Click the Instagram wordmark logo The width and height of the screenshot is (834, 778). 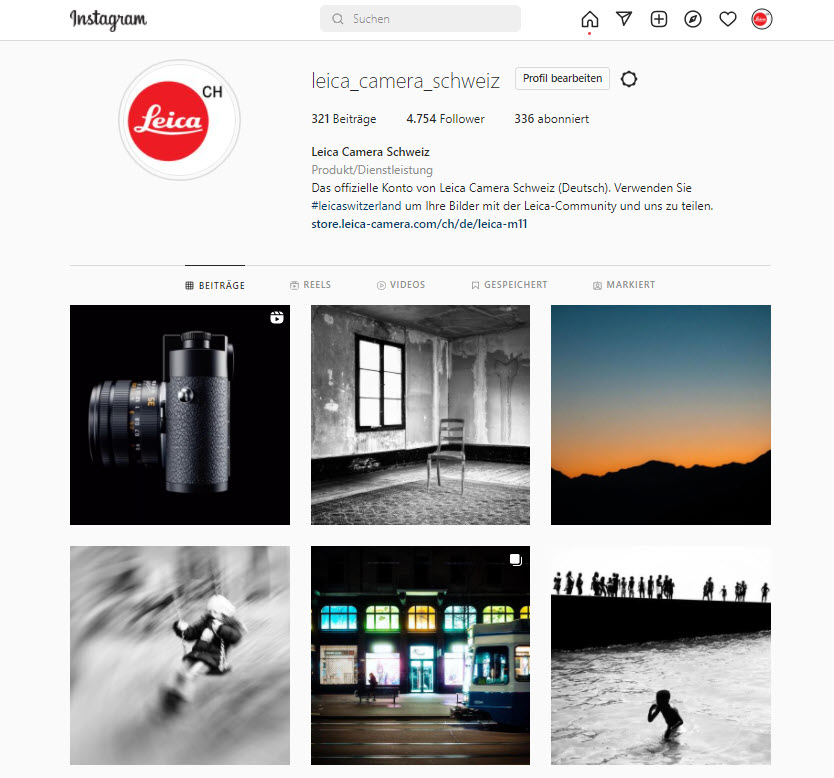[109, 20]
